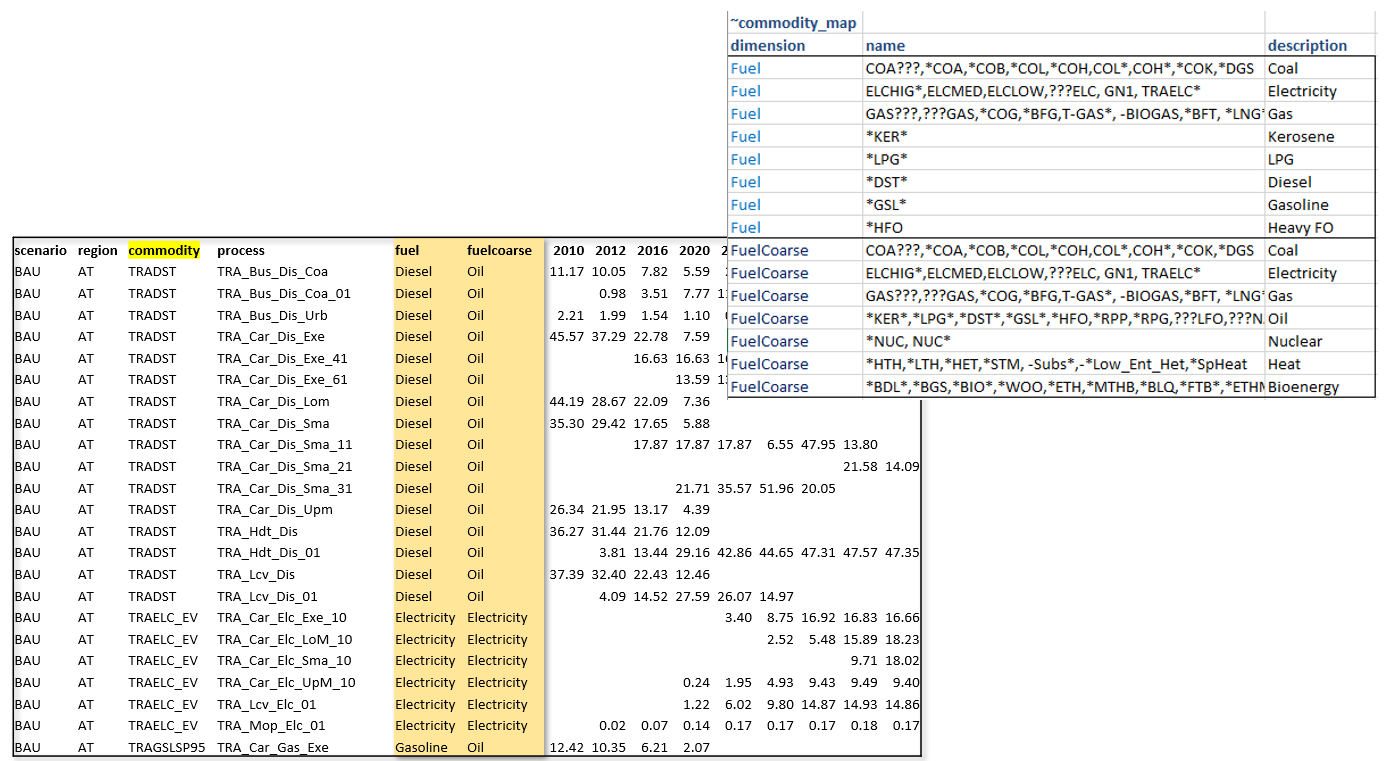Select the '*KER*' name cell
Screen dimensions: 1389x761
[x=1064, y=136]
